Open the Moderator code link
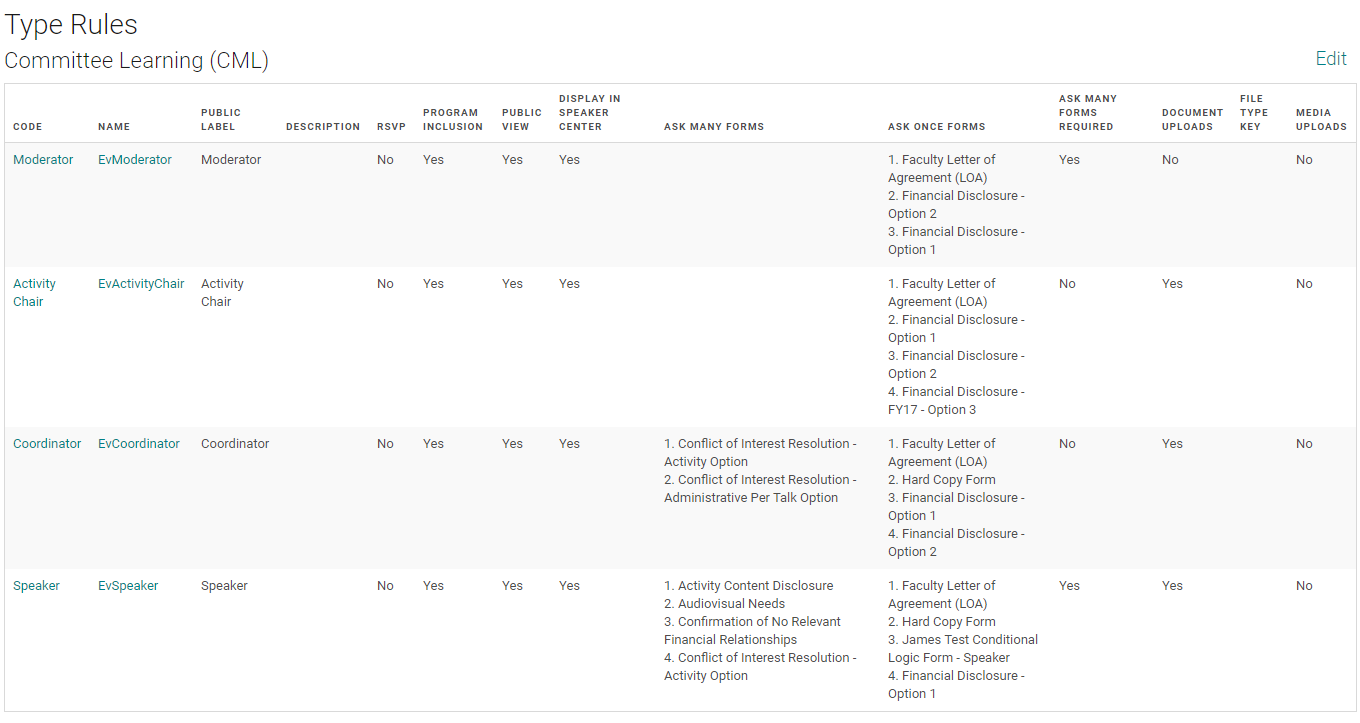 pos(43,160)
